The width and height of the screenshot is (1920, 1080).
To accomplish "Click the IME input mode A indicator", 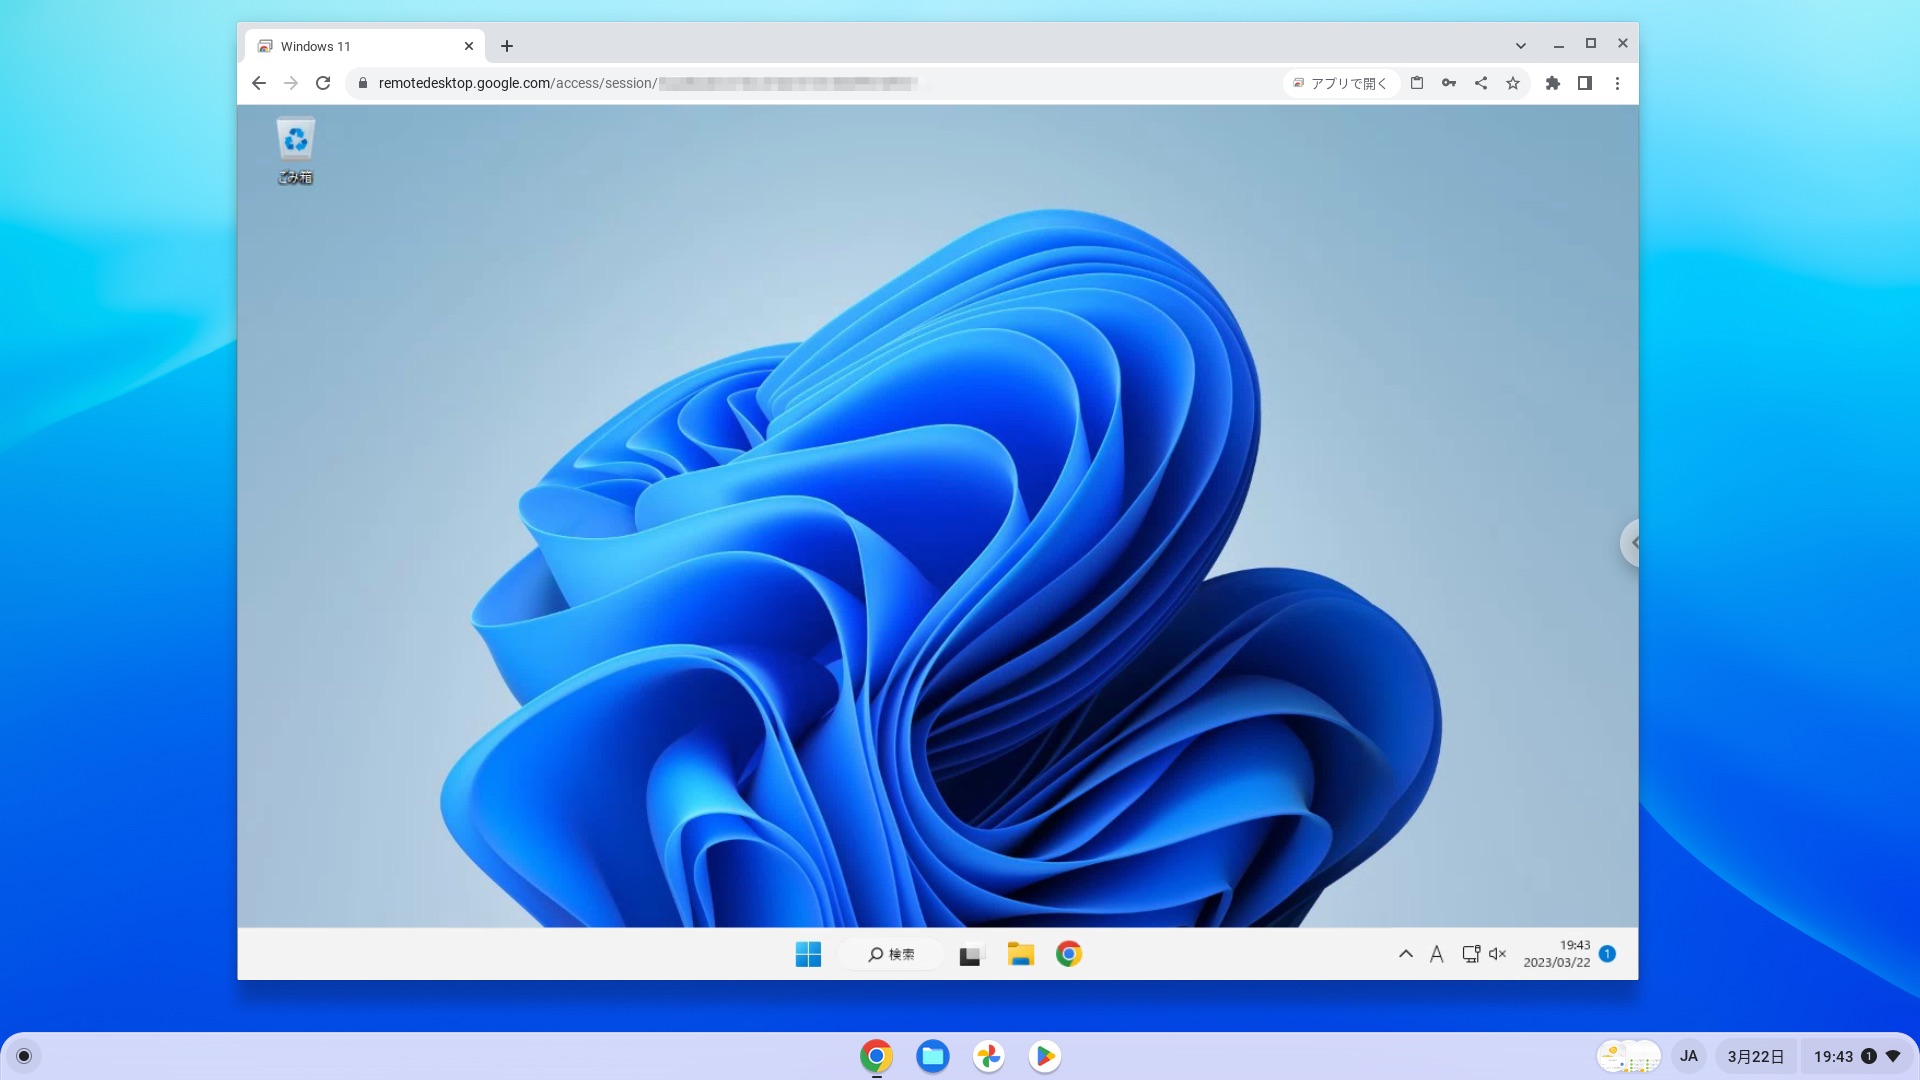I will tap(1436, 954).
